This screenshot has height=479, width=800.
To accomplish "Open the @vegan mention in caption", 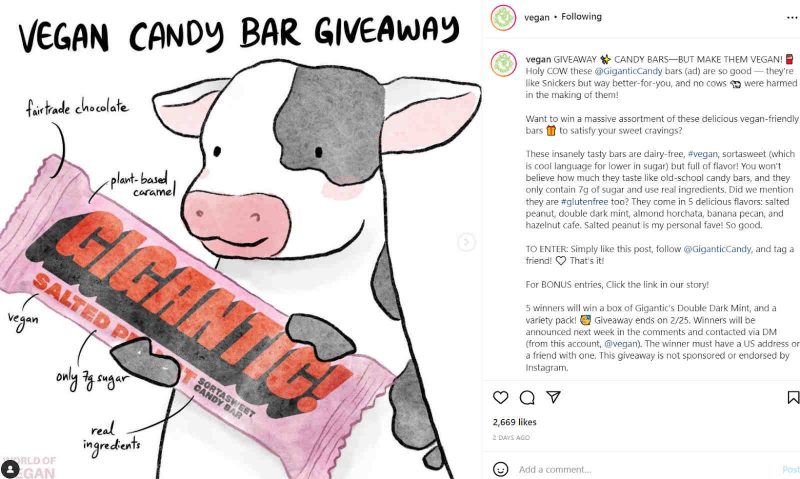I will click(621, 344).
